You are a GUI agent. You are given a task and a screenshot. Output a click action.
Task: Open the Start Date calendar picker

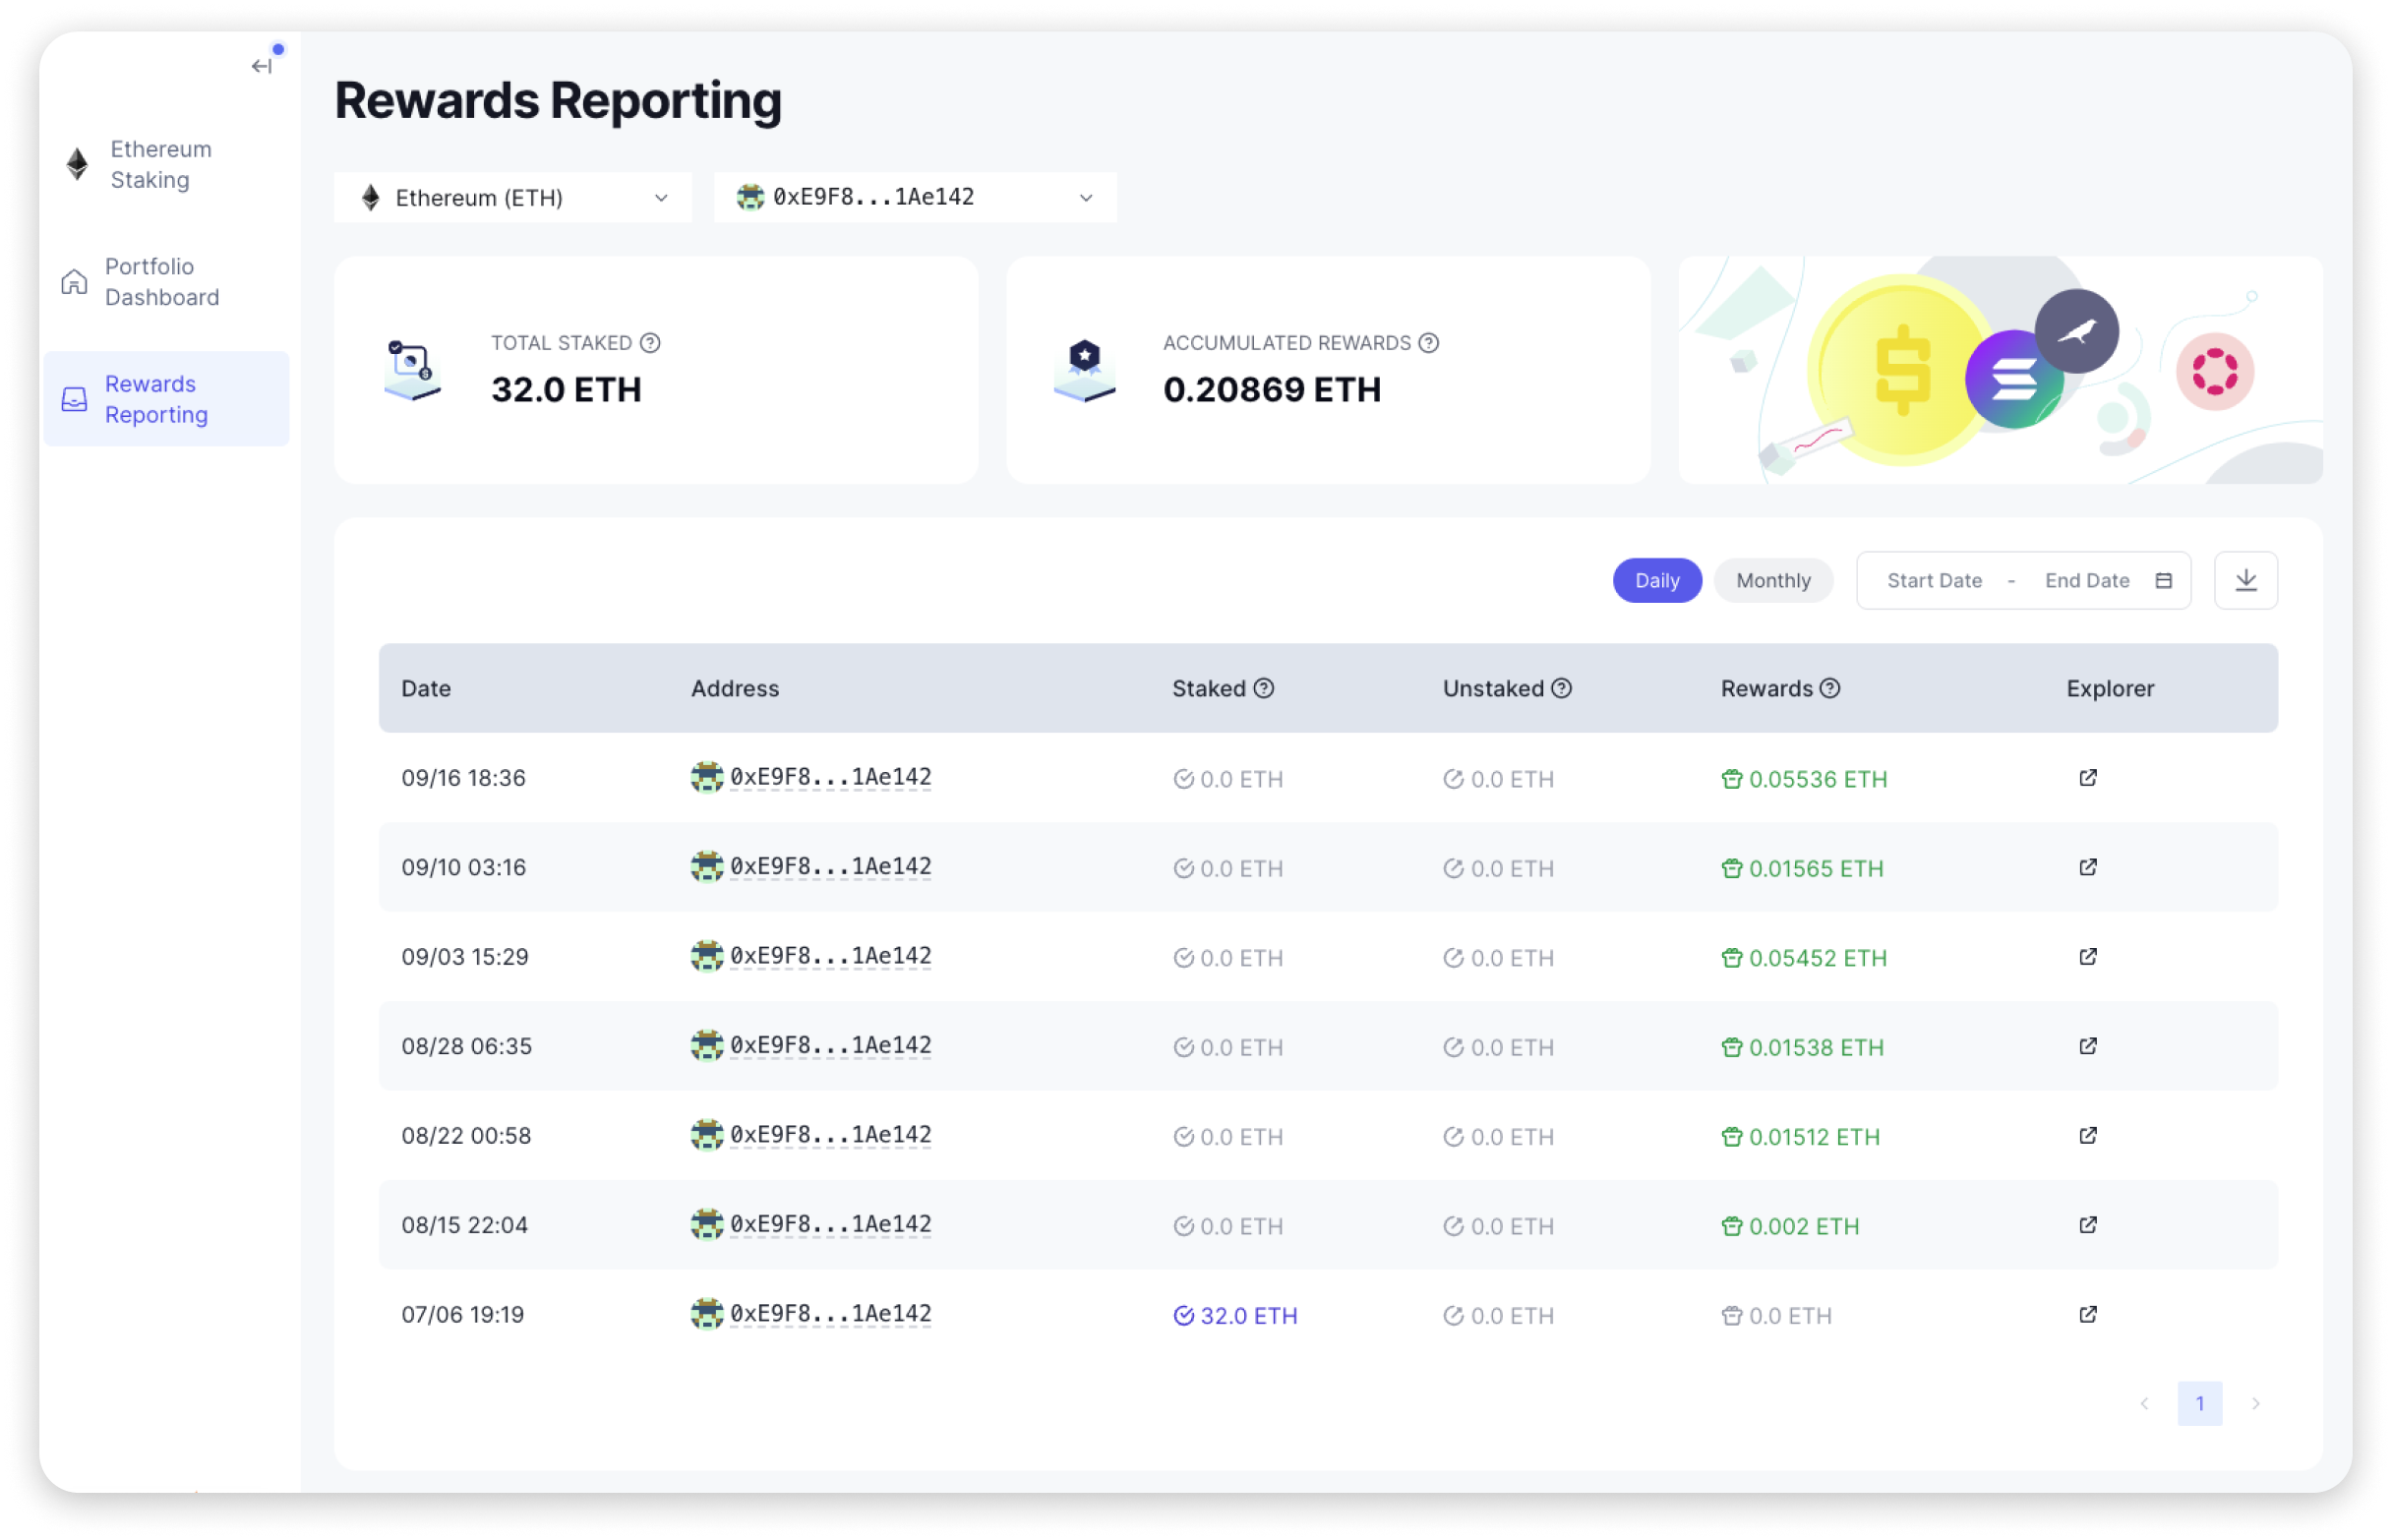tap(1934, 581)
